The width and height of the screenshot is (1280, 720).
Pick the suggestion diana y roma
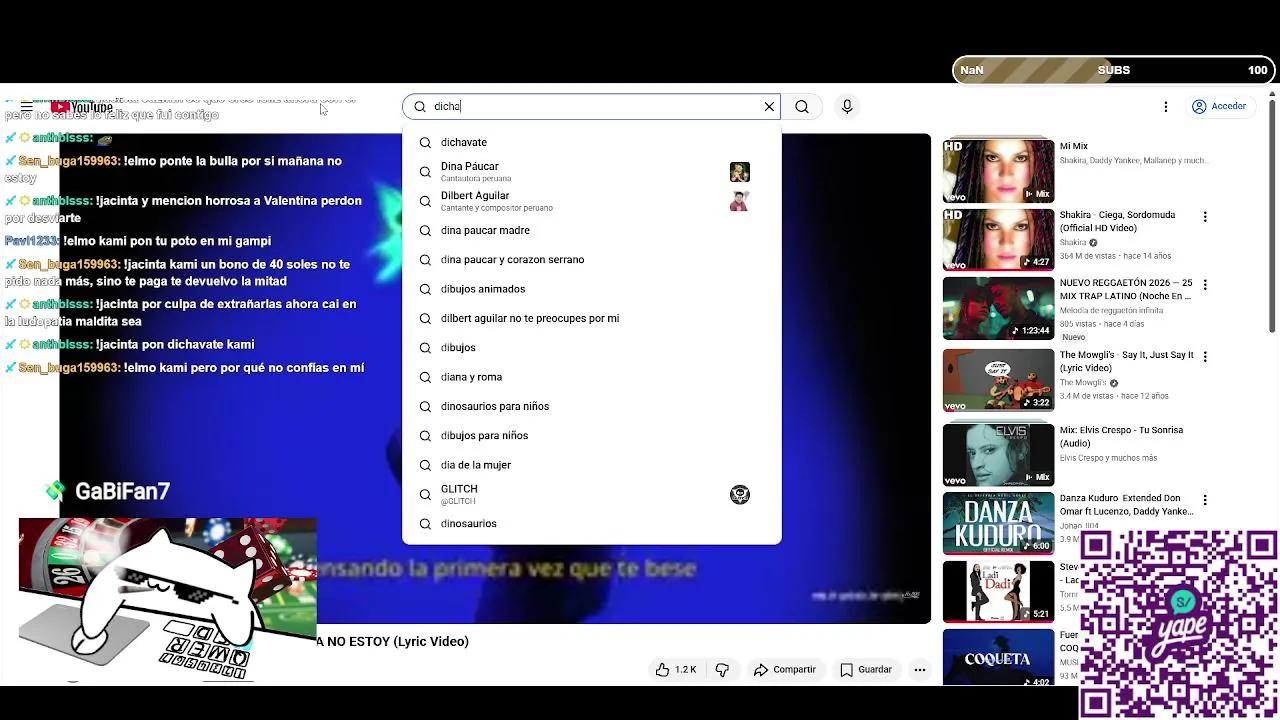[591, 377]
